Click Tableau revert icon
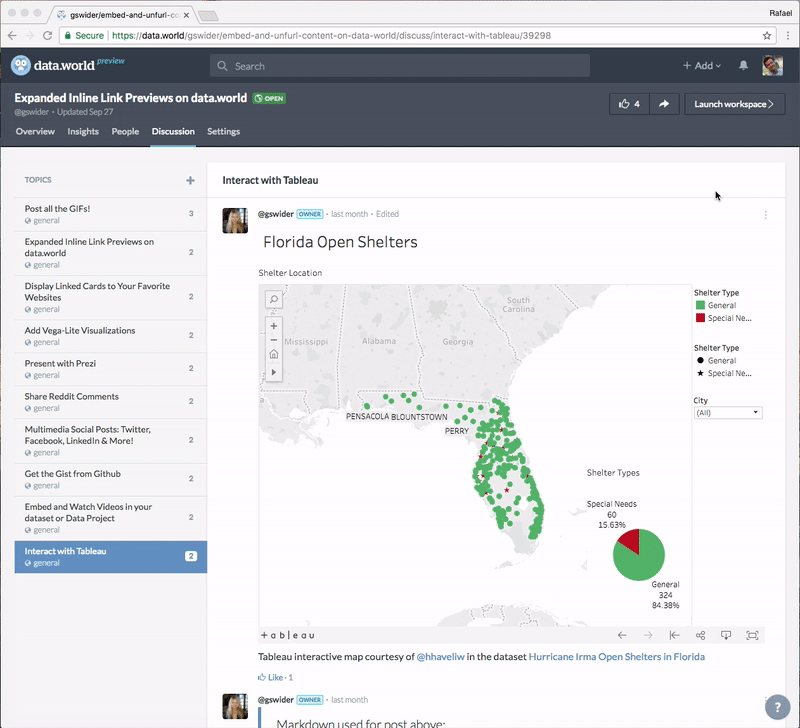This screenshot has height=728, width=800. click(674, 635)
